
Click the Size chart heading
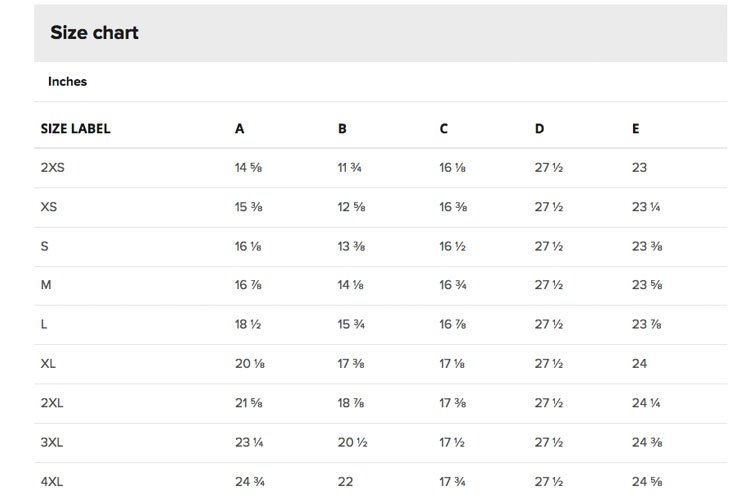point(94,33)
